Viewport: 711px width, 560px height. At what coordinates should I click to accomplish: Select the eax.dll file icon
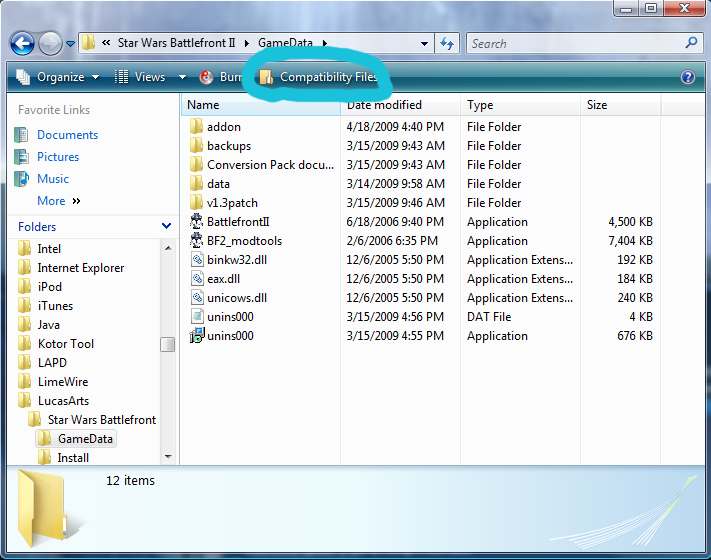pos(197,278)
